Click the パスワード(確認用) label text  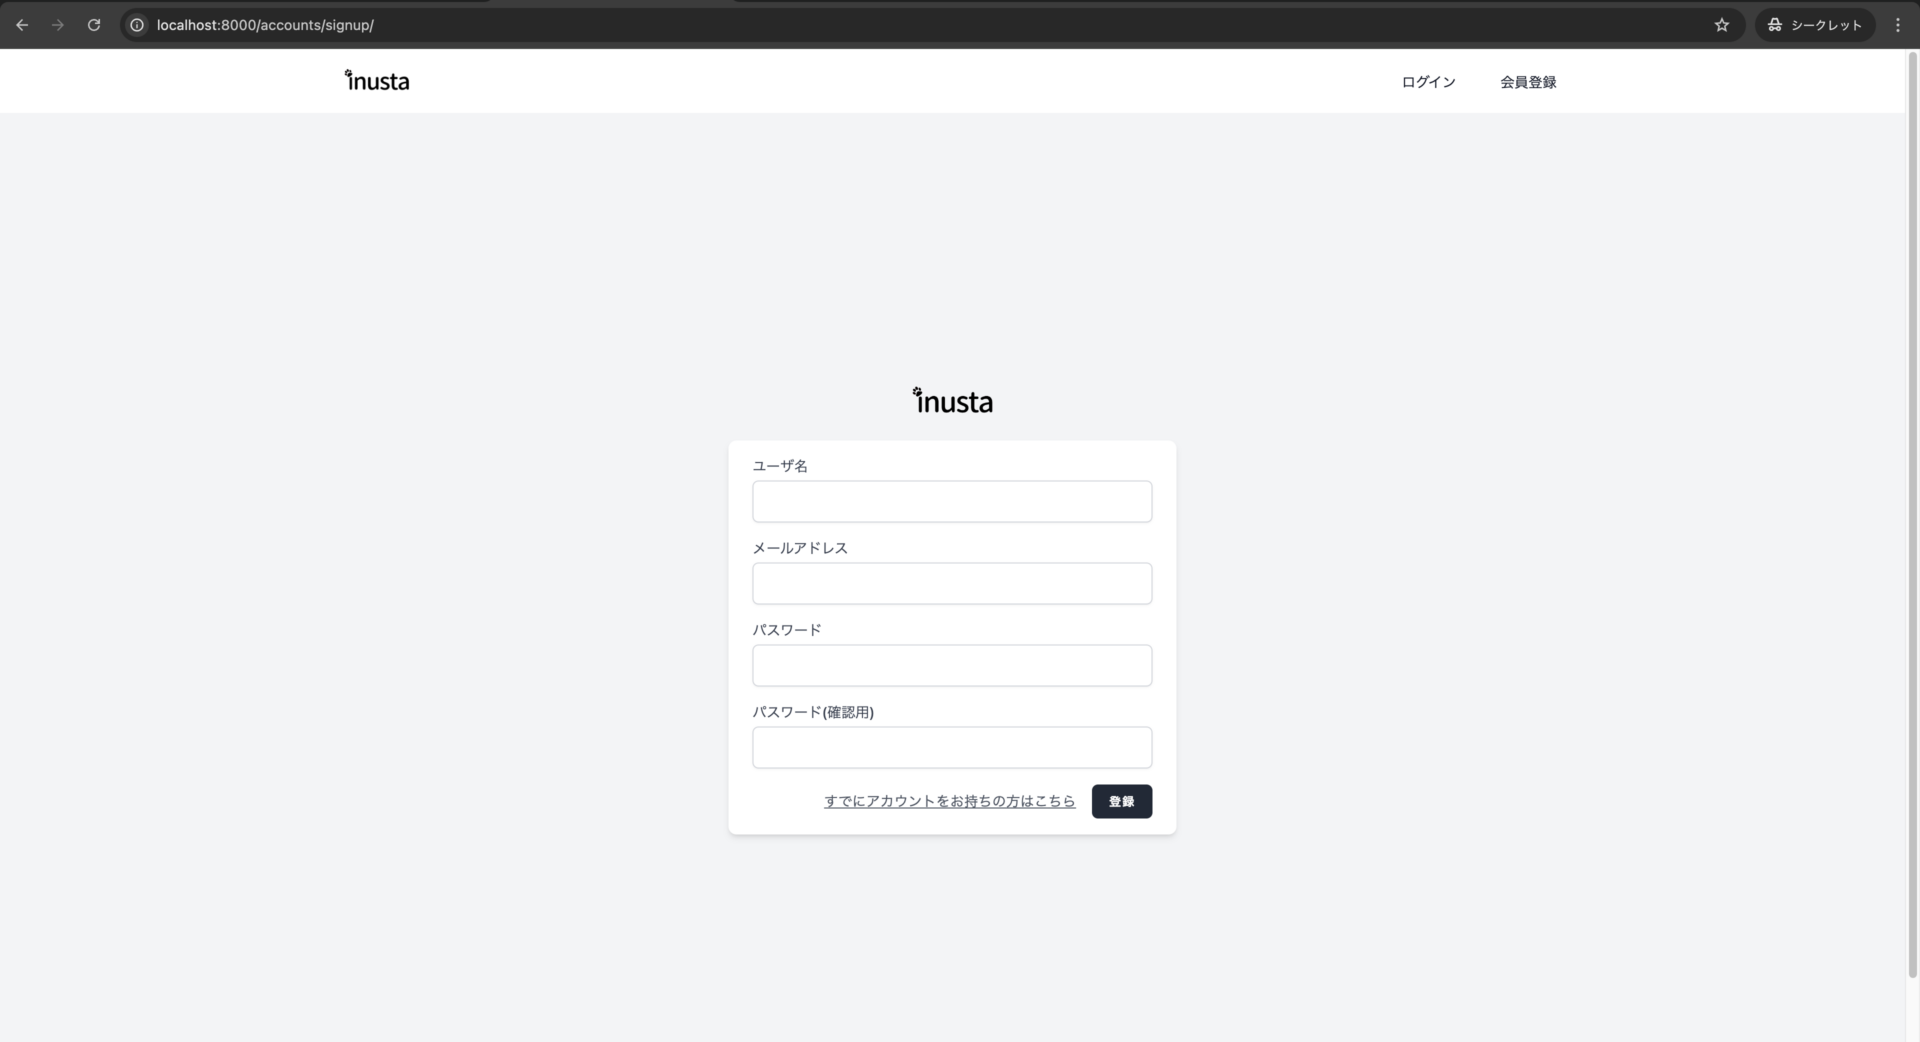point(813,712)
